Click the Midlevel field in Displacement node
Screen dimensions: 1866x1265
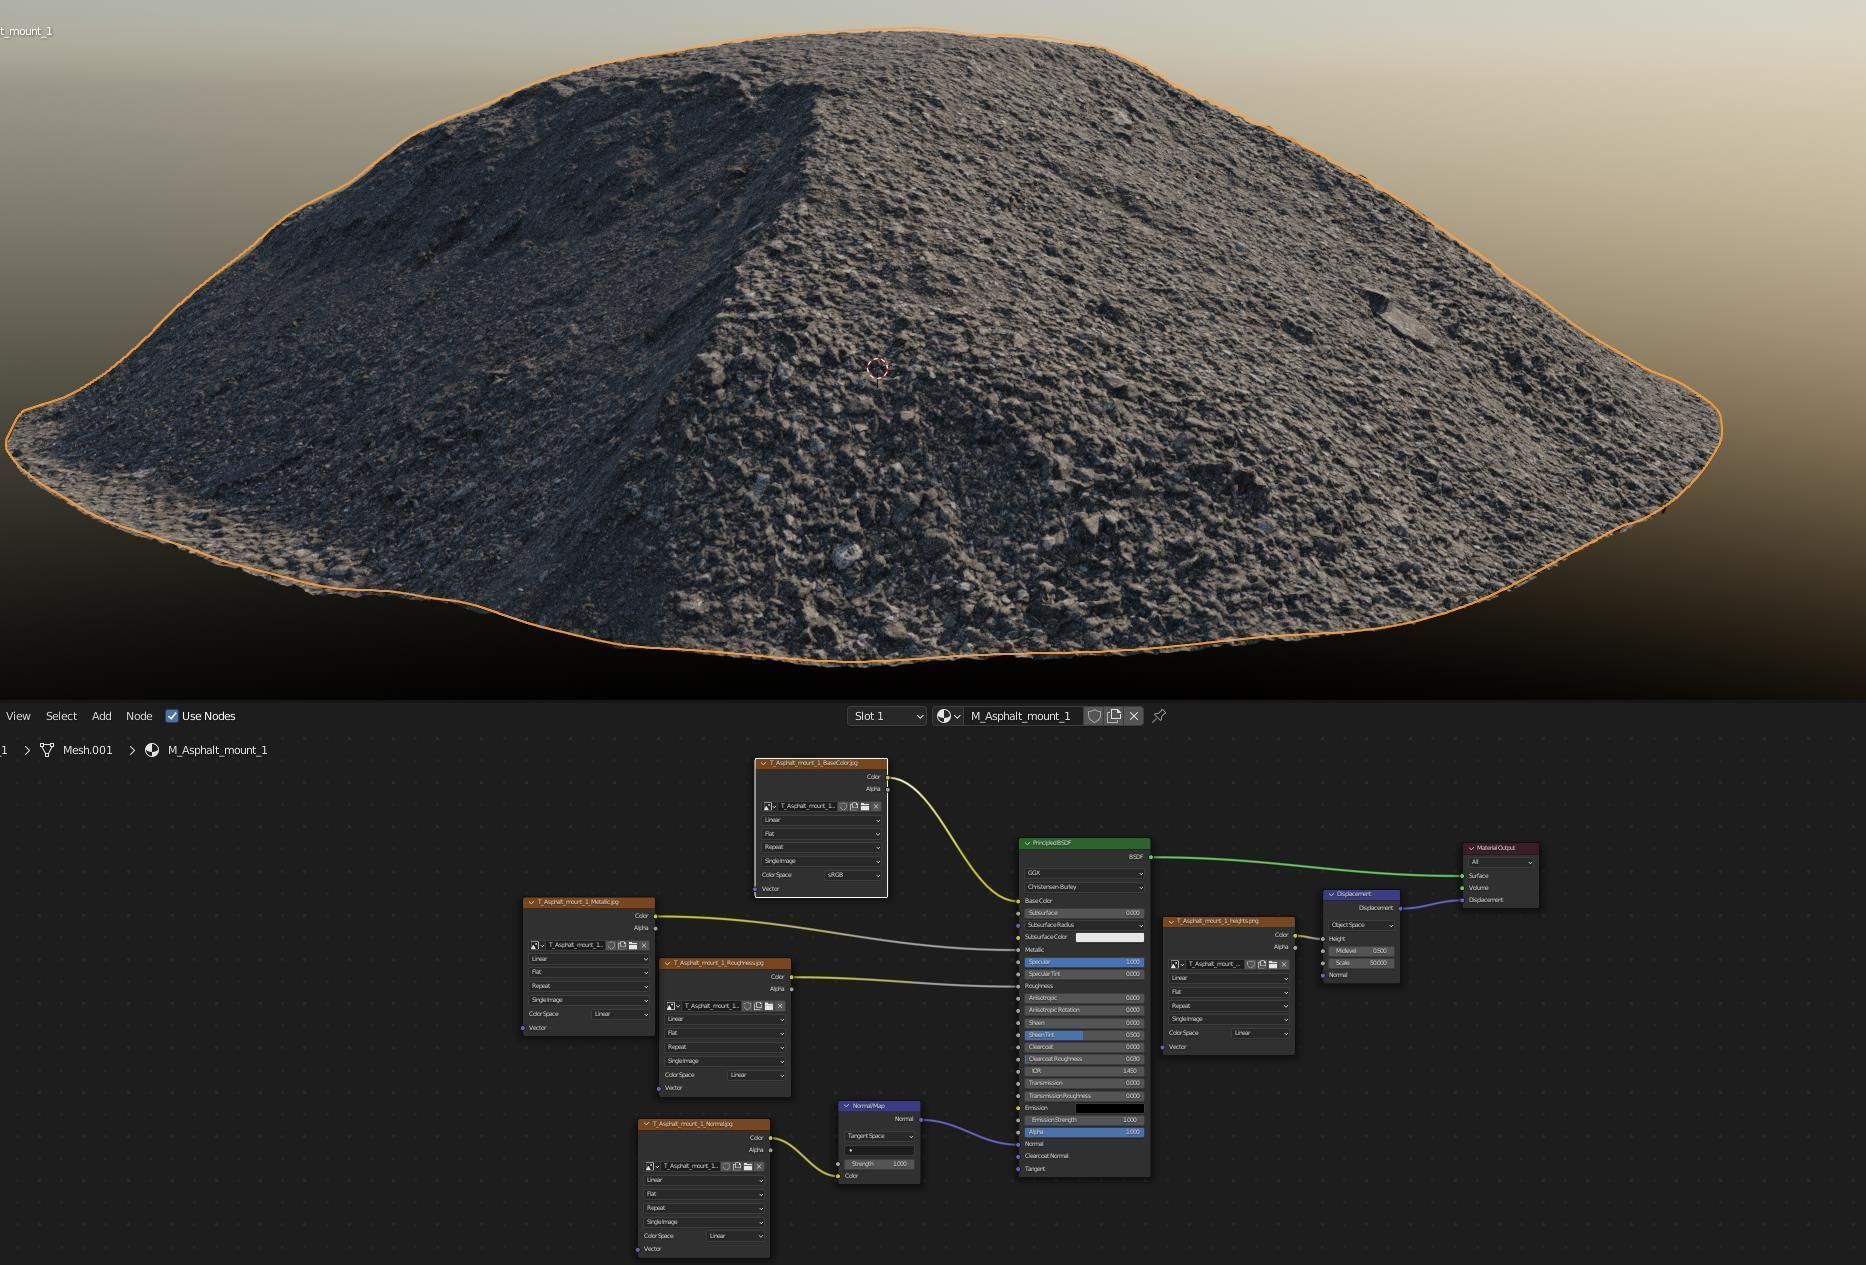click(1361, 951)
